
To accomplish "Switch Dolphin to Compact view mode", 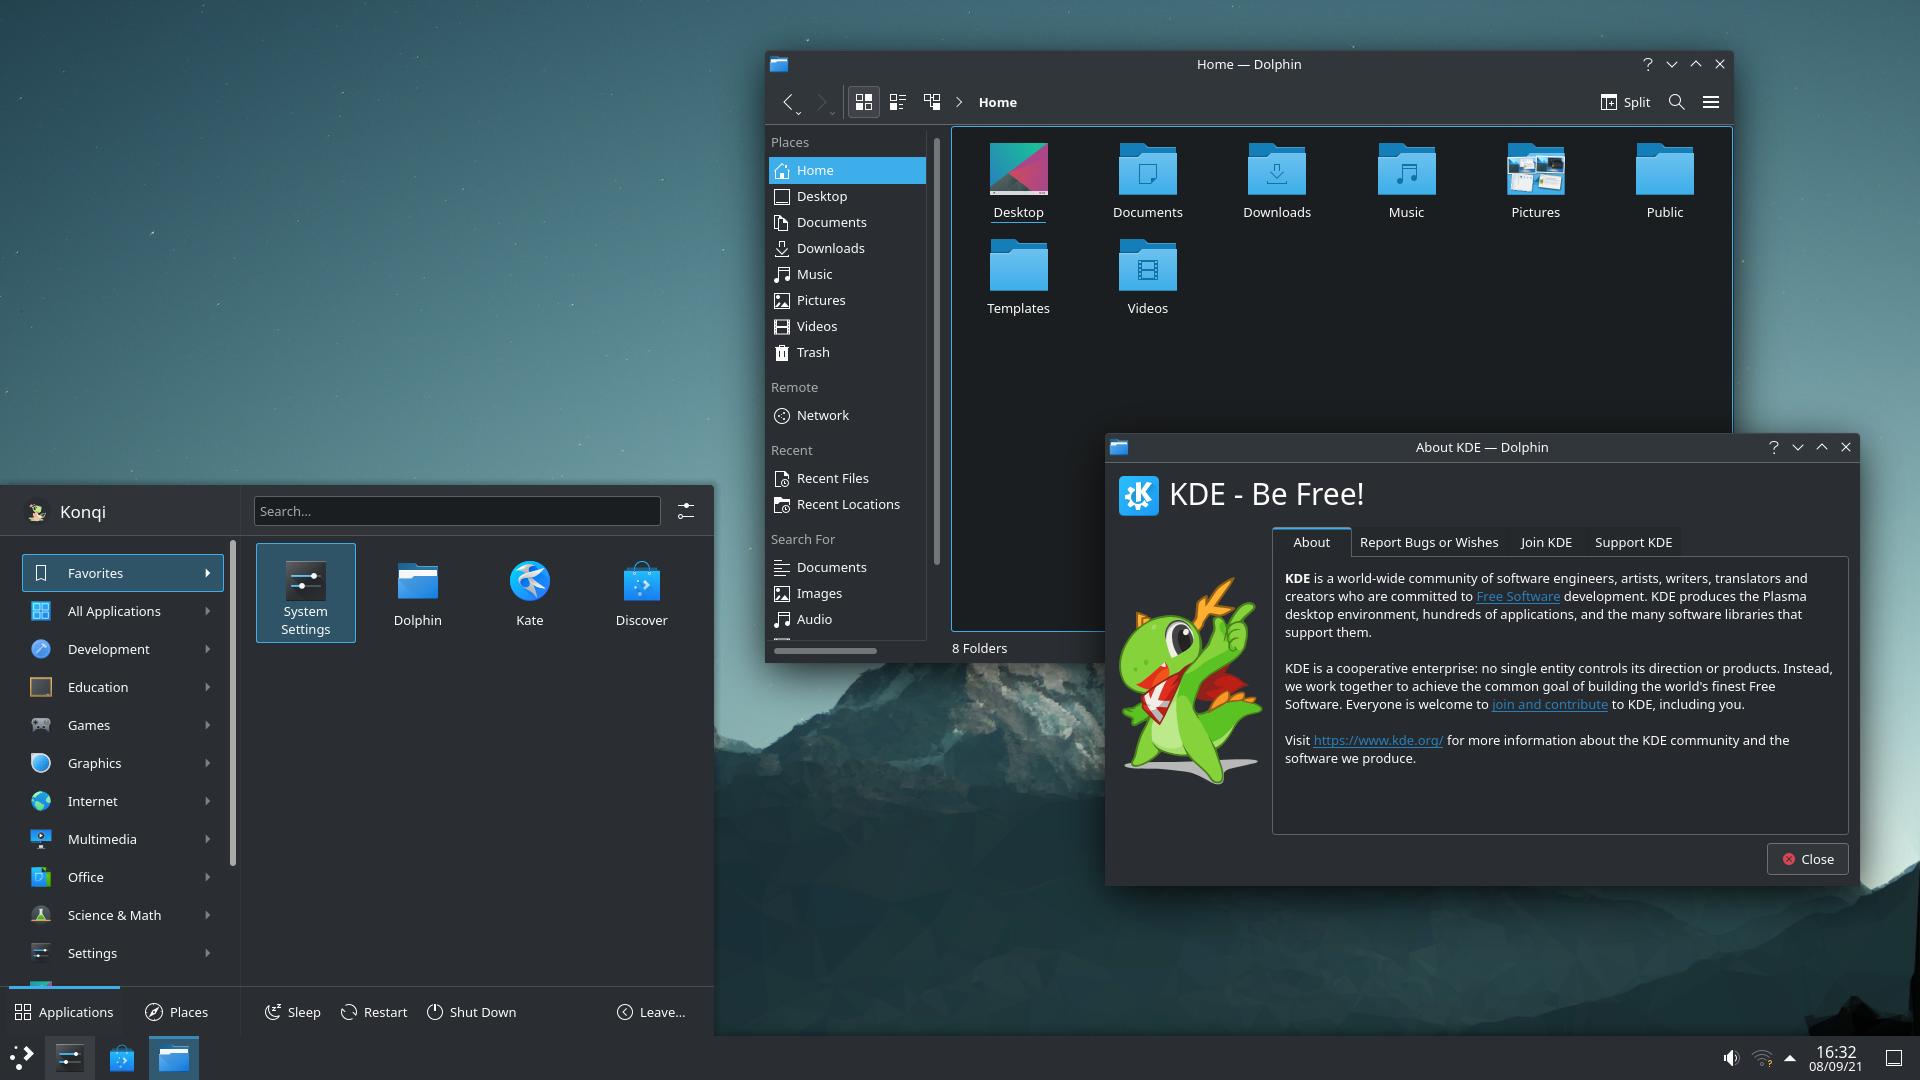I will (x=898, y=102).
